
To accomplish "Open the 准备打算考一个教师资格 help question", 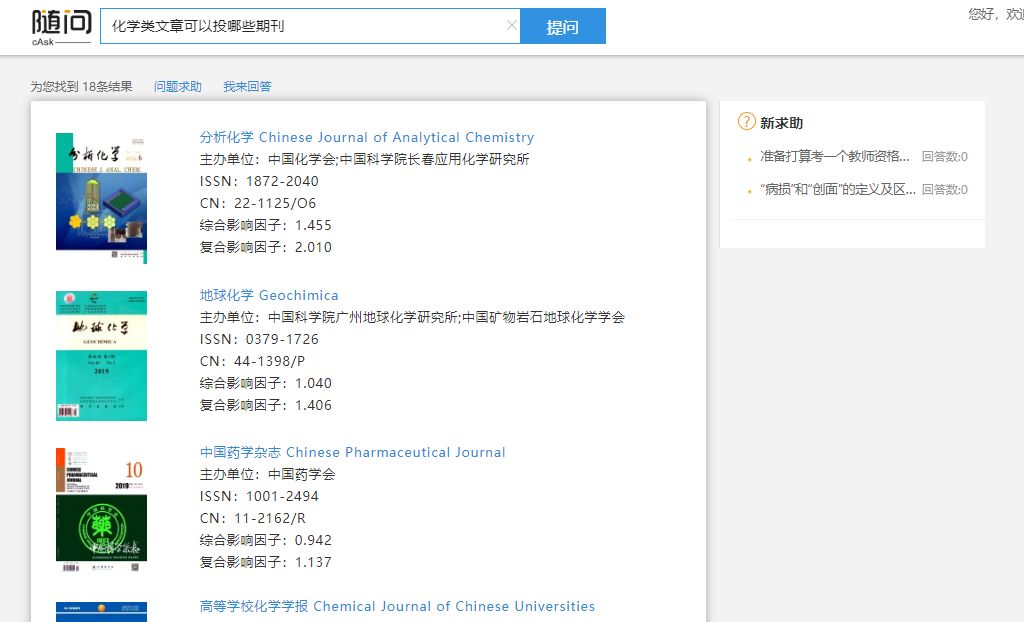I will (834, 156).
